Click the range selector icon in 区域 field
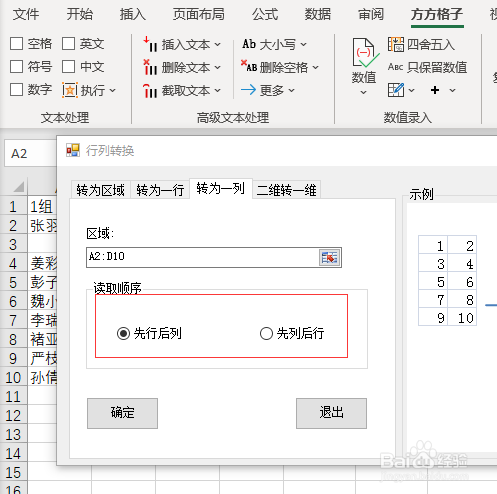This screenshot has width=497, height=494. click(329, 257)
